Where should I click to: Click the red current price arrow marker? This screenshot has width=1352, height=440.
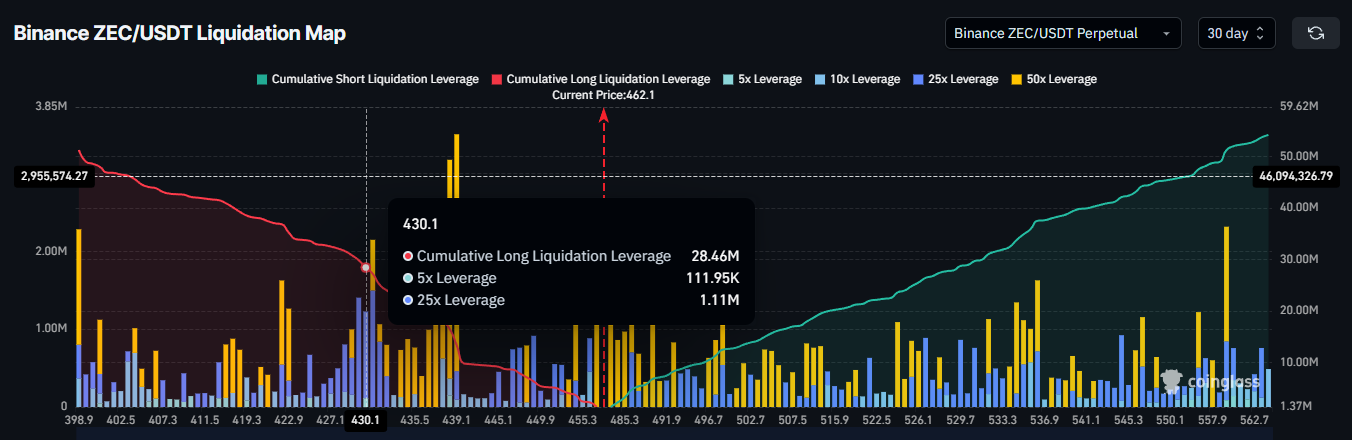click(604, 116)
